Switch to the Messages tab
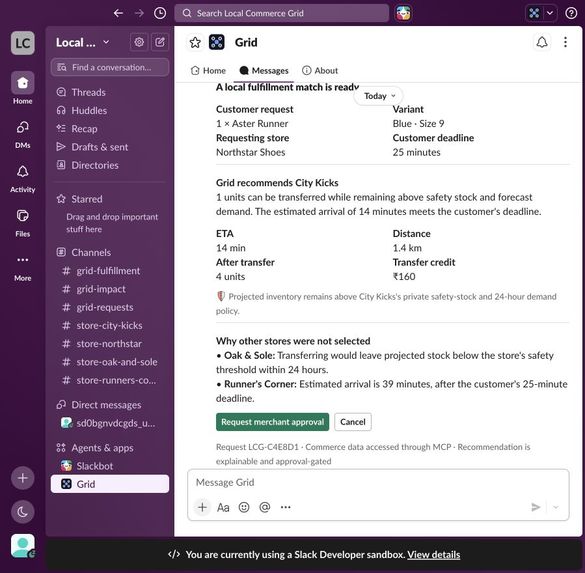This screenshot has height=573, width=585. click(264, 71)
